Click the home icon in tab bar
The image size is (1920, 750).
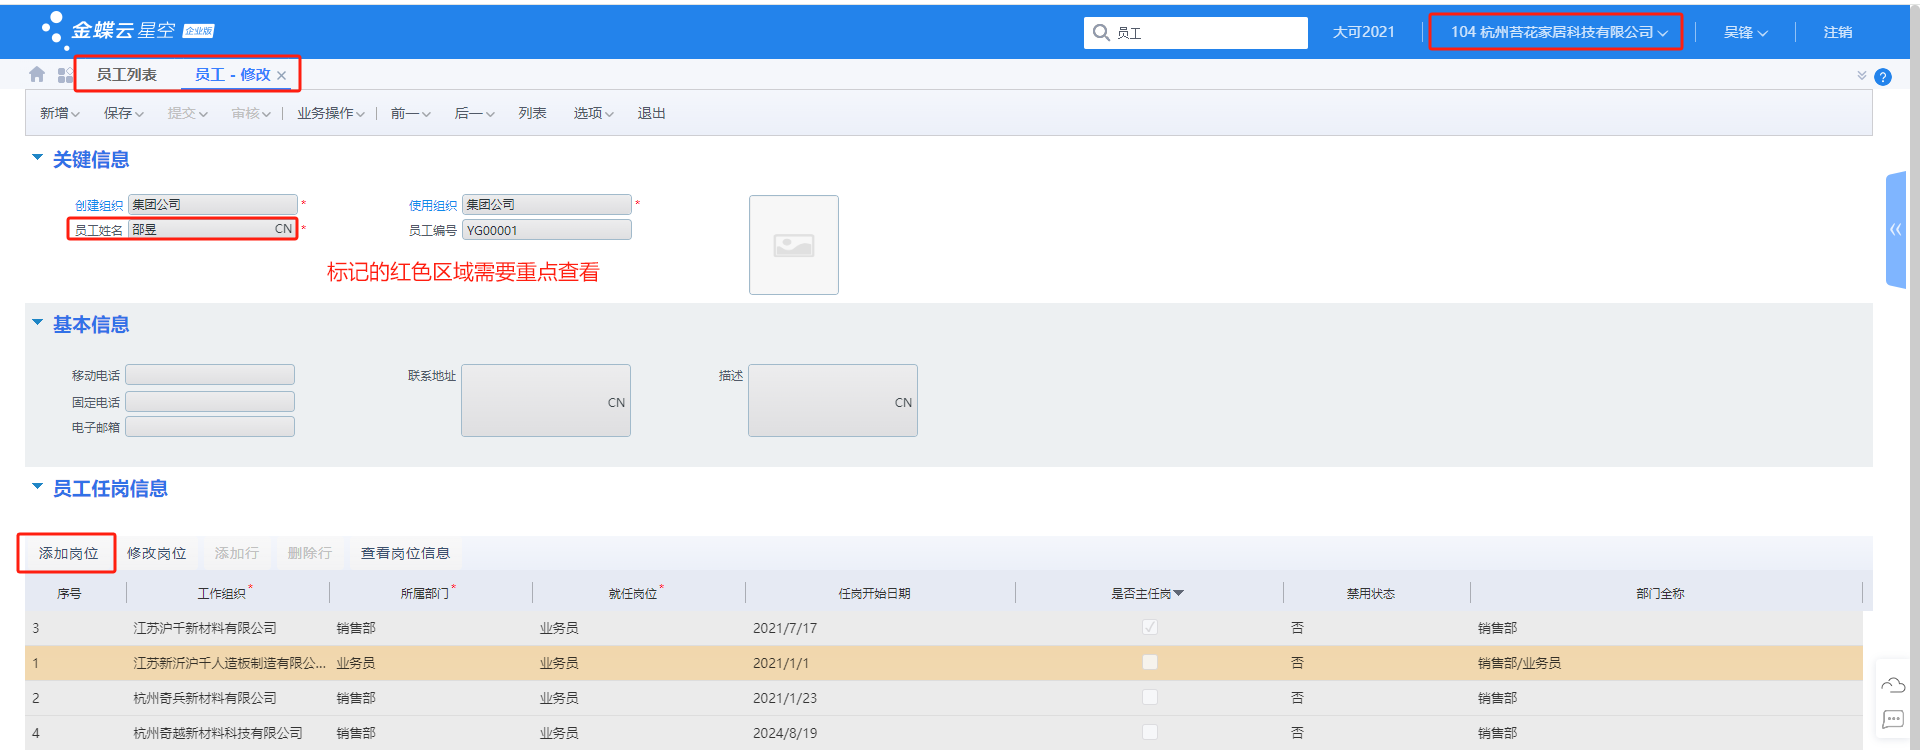pyautogui.click(x=37, y=75)
